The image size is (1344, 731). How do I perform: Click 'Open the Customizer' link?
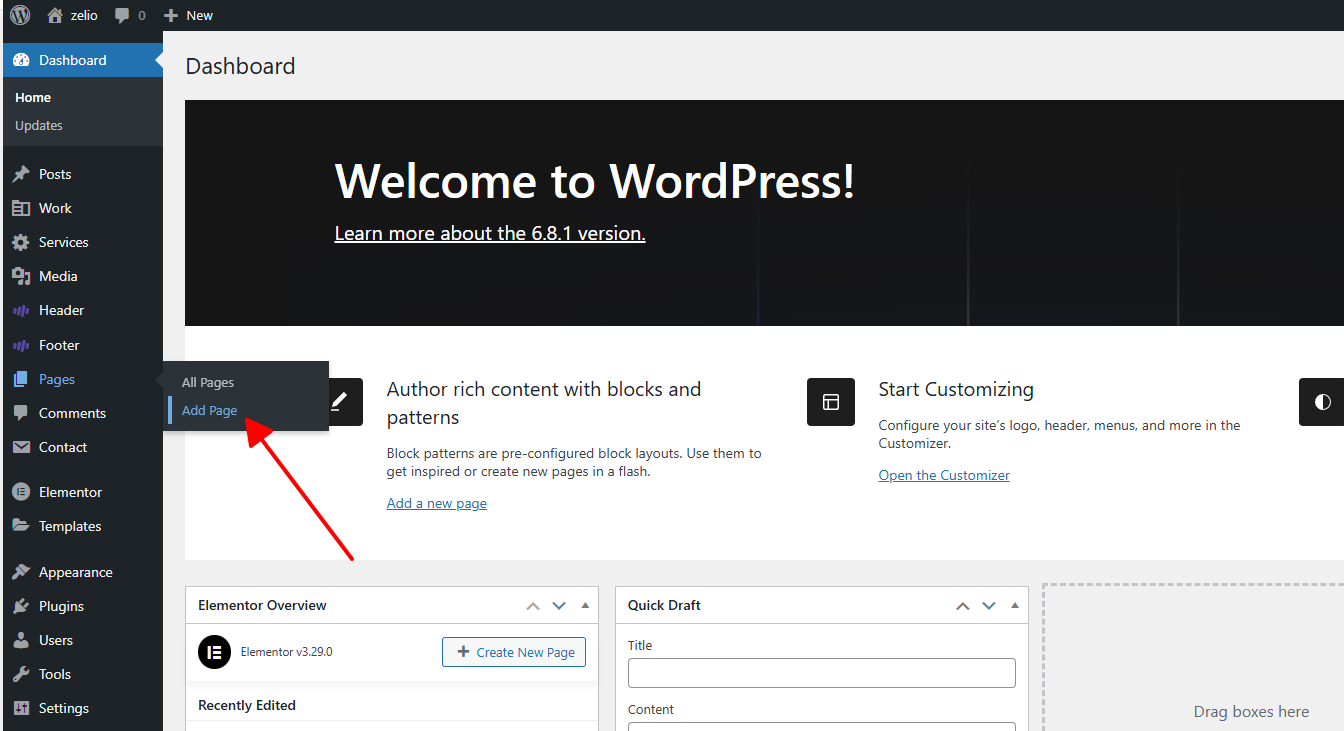(x=944, y=475)
